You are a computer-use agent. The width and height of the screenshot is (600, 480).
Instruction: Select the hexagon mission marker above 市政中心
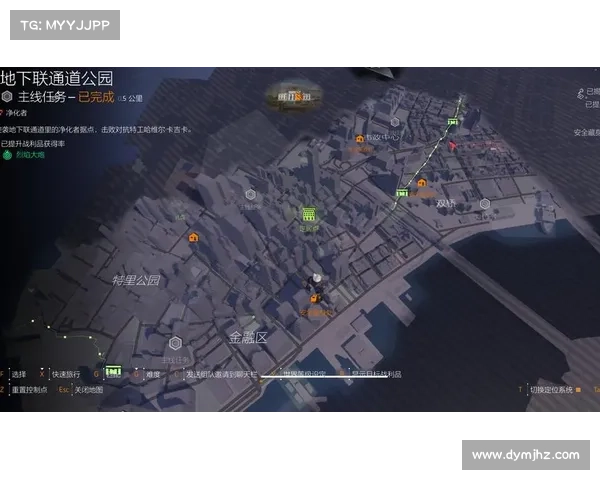(x=395, y=122)
